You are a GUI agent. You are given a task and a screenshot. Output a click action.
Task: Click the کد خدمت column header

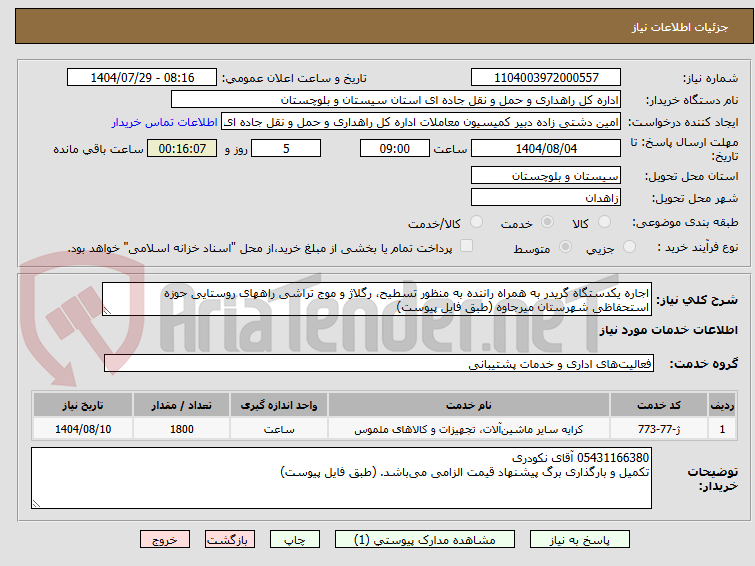point(659,405)
